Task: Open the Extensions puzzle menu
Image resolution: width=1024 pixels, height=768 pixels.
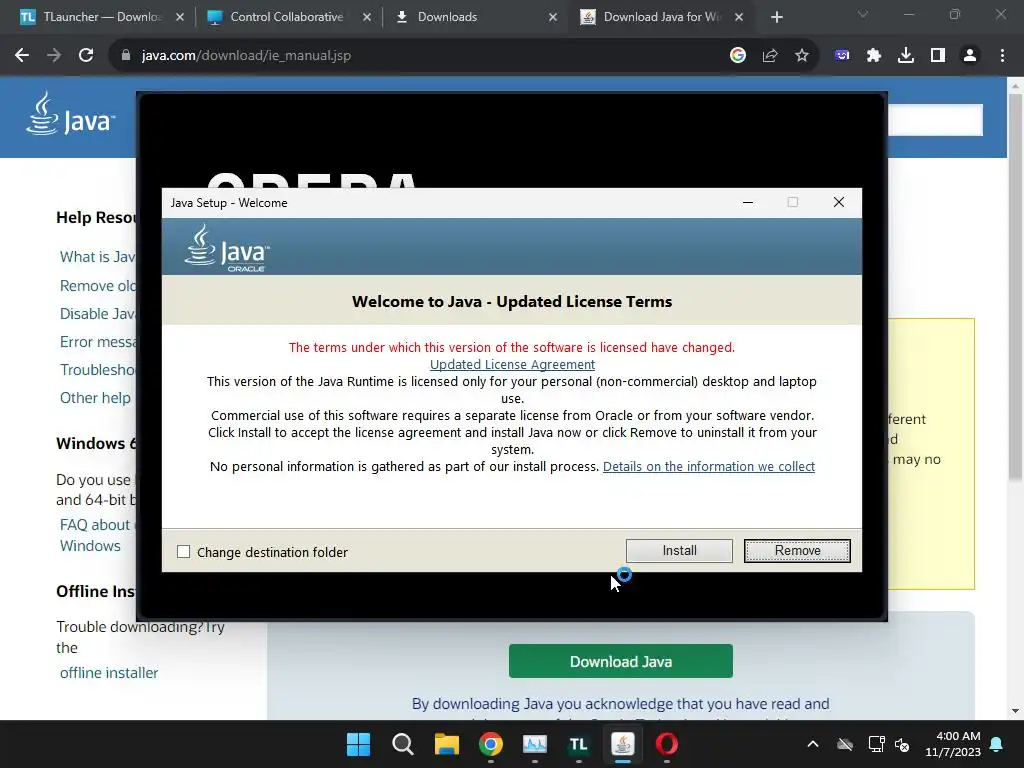Action: tap(874, 56)
